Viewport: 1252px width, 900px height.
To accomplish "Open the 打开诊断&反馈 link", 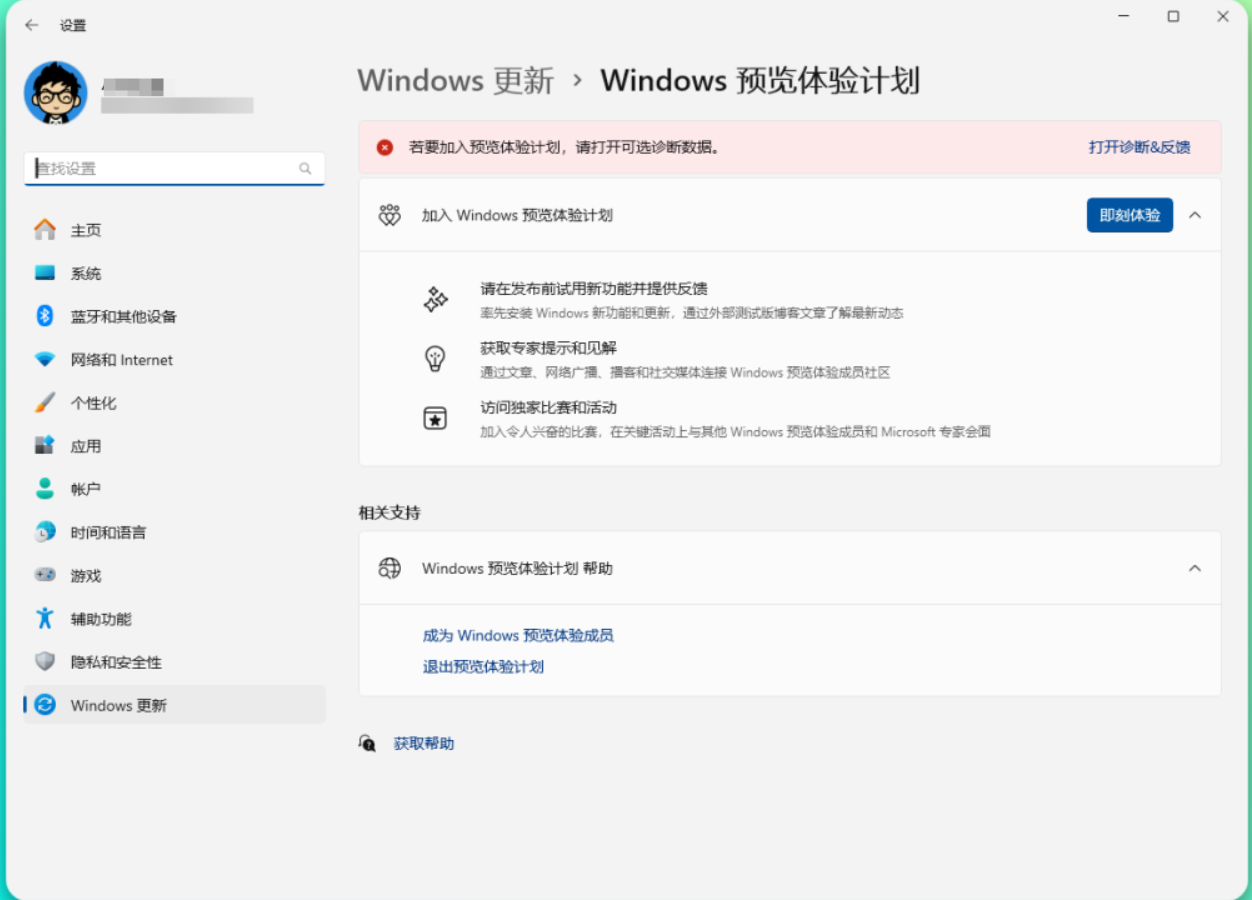I will [1140, 147].
